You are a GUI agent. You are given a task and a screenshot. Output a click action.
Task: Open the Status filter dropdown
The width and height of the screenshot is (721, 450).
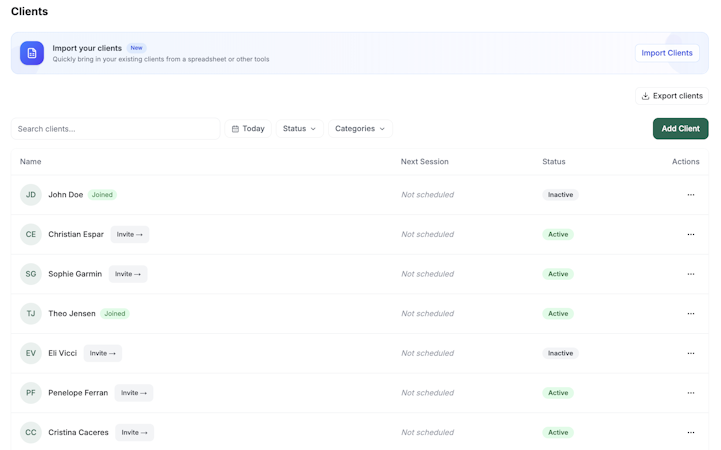[299, 129]
